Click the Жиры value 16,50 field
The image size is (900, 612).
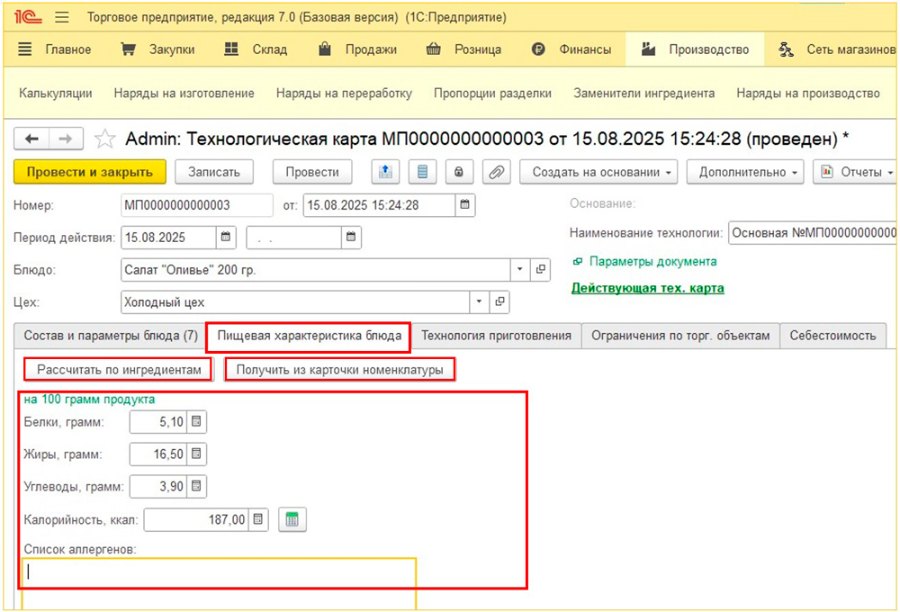click(158, 454)
